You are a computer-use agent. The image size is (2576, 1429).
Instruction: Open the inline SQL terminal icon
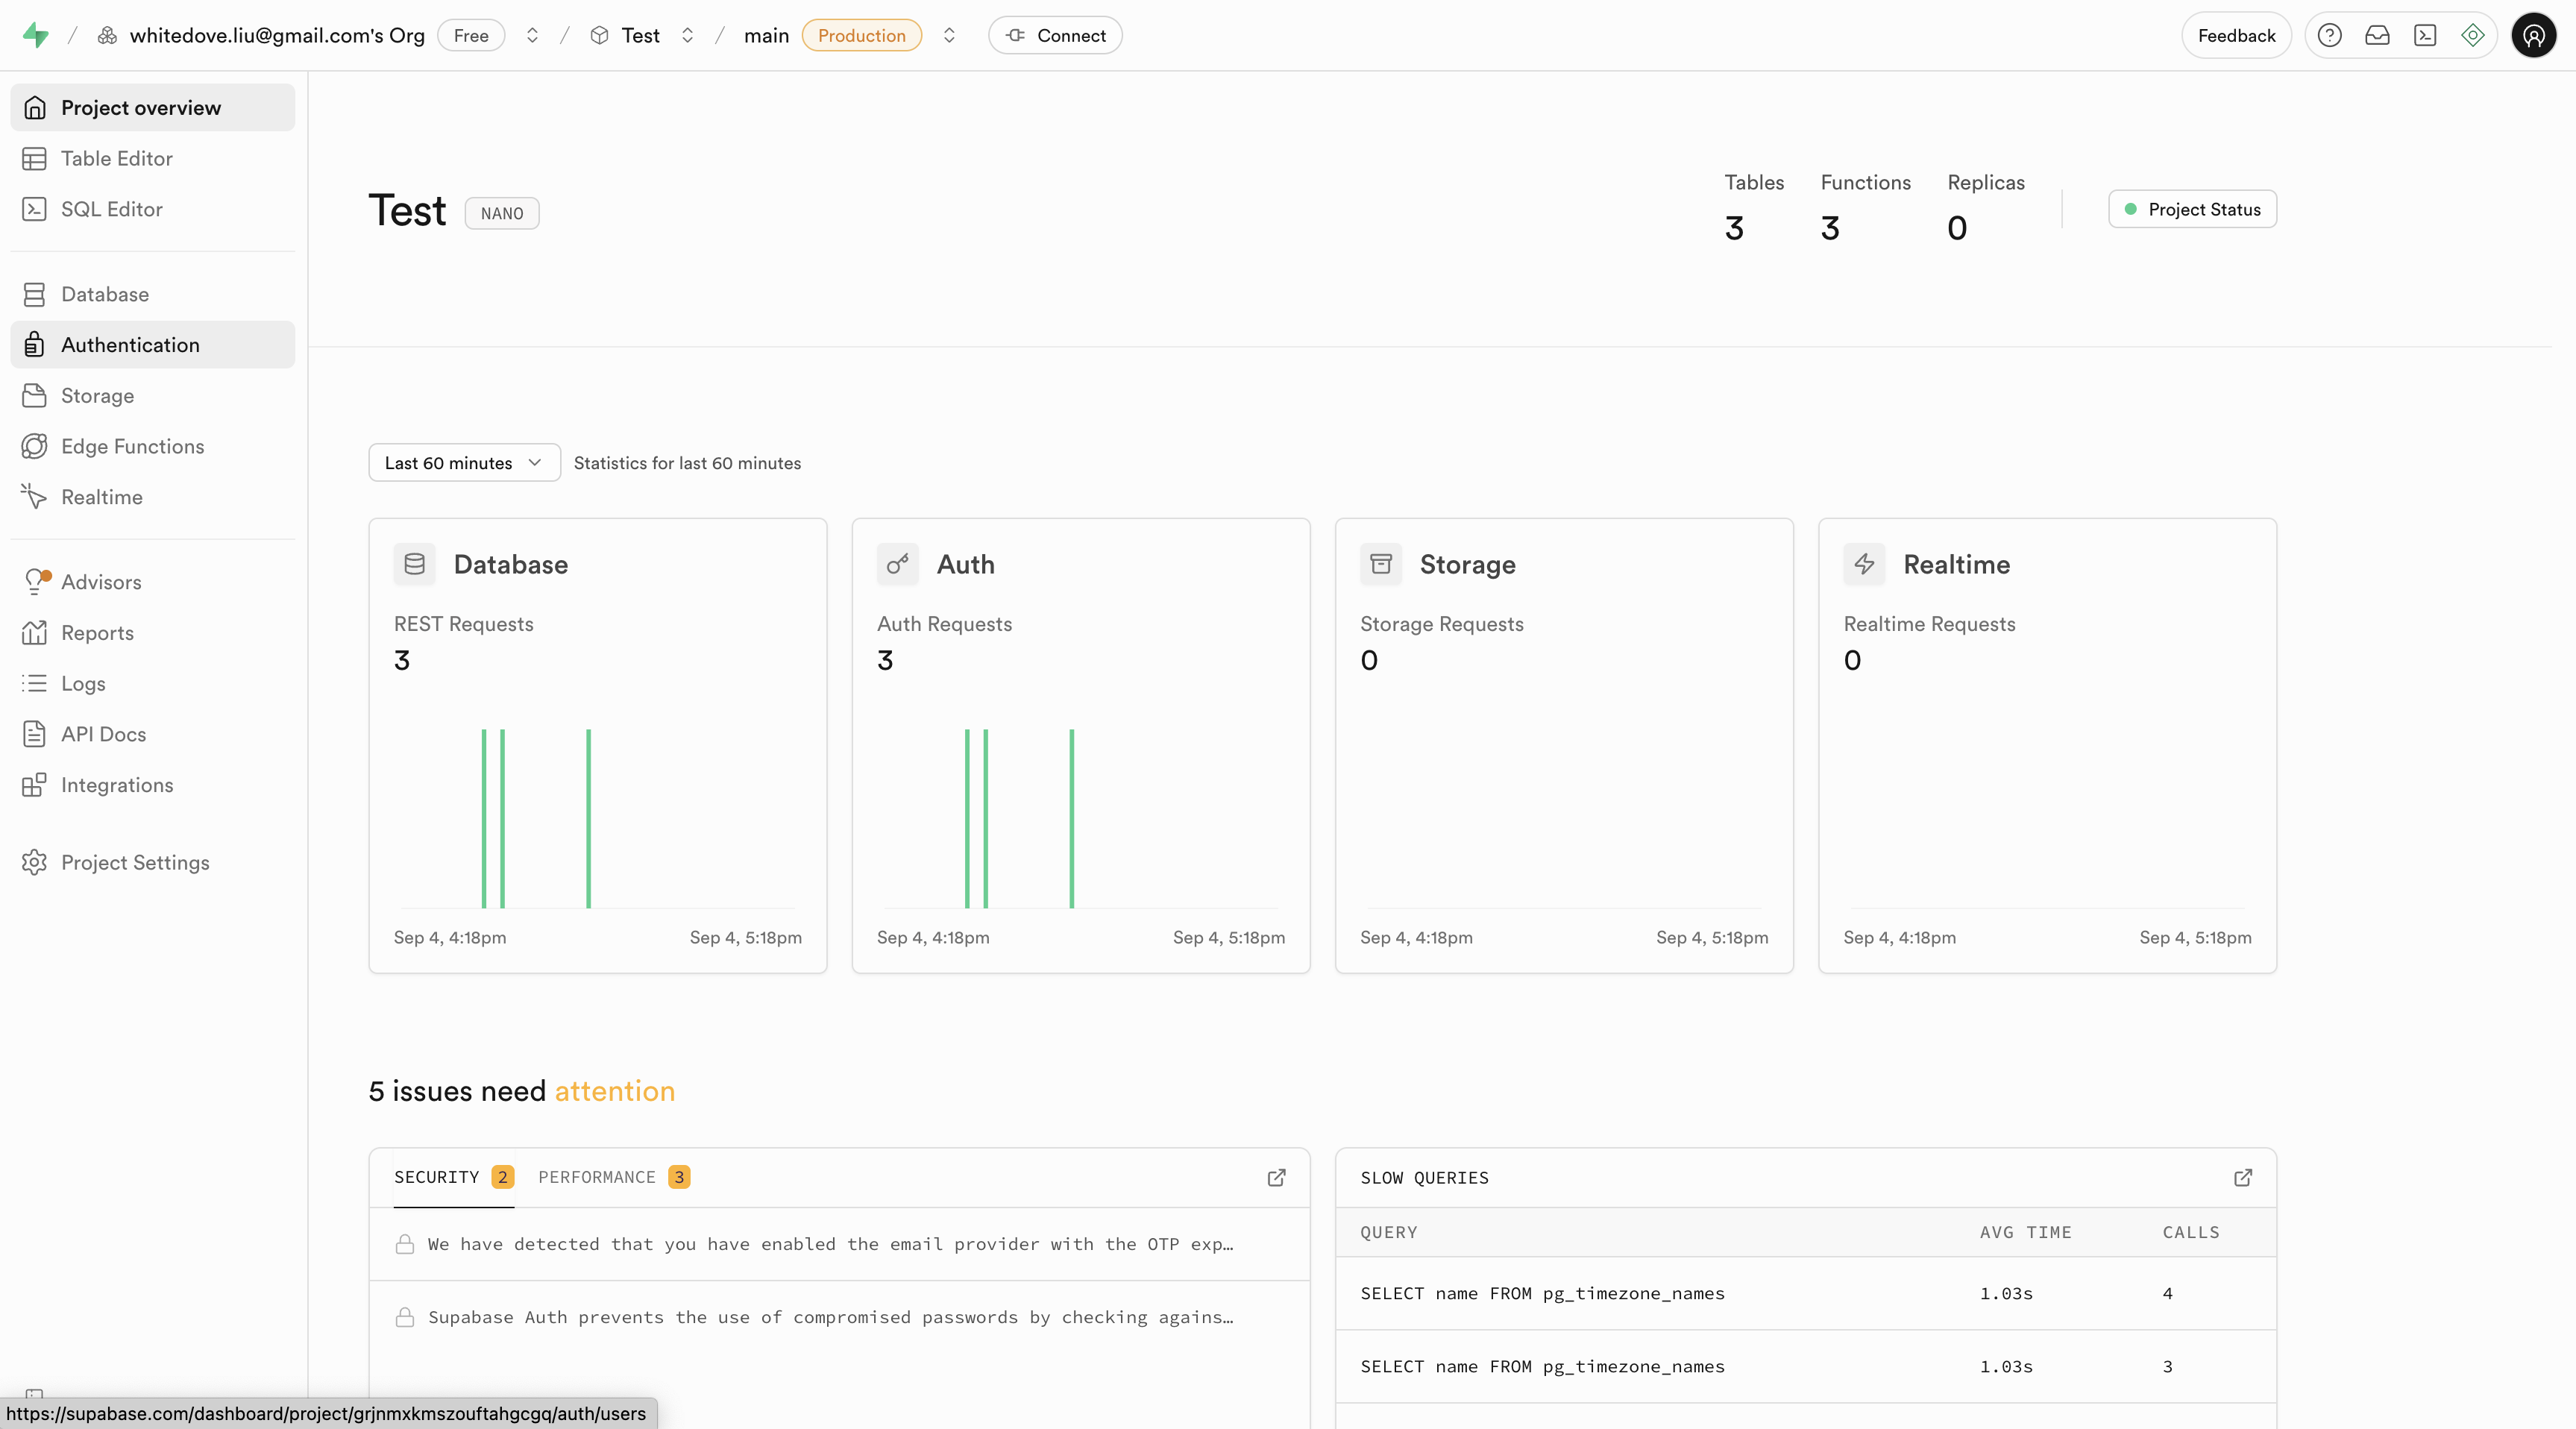[2425, 35]
